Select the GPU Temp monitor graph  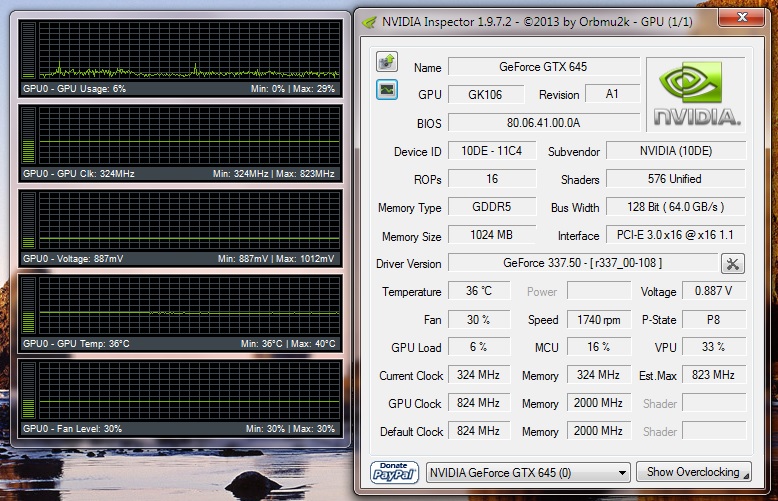pyautogui.click(x=180, y=313)
